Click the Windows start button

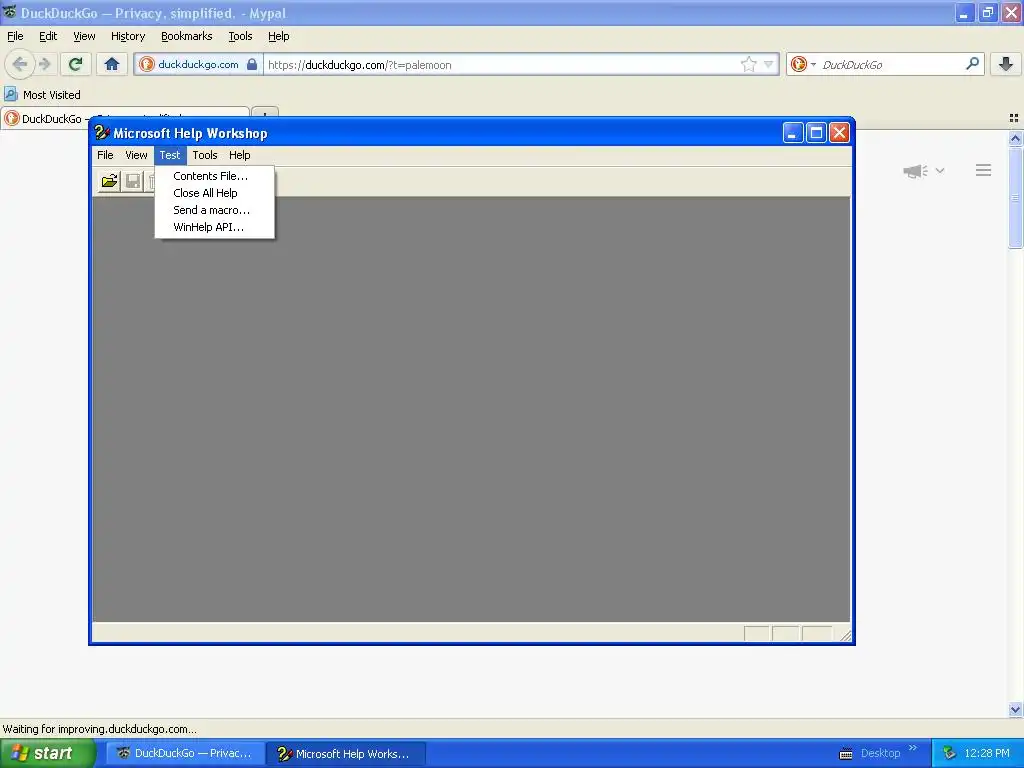tap(46, 753)
